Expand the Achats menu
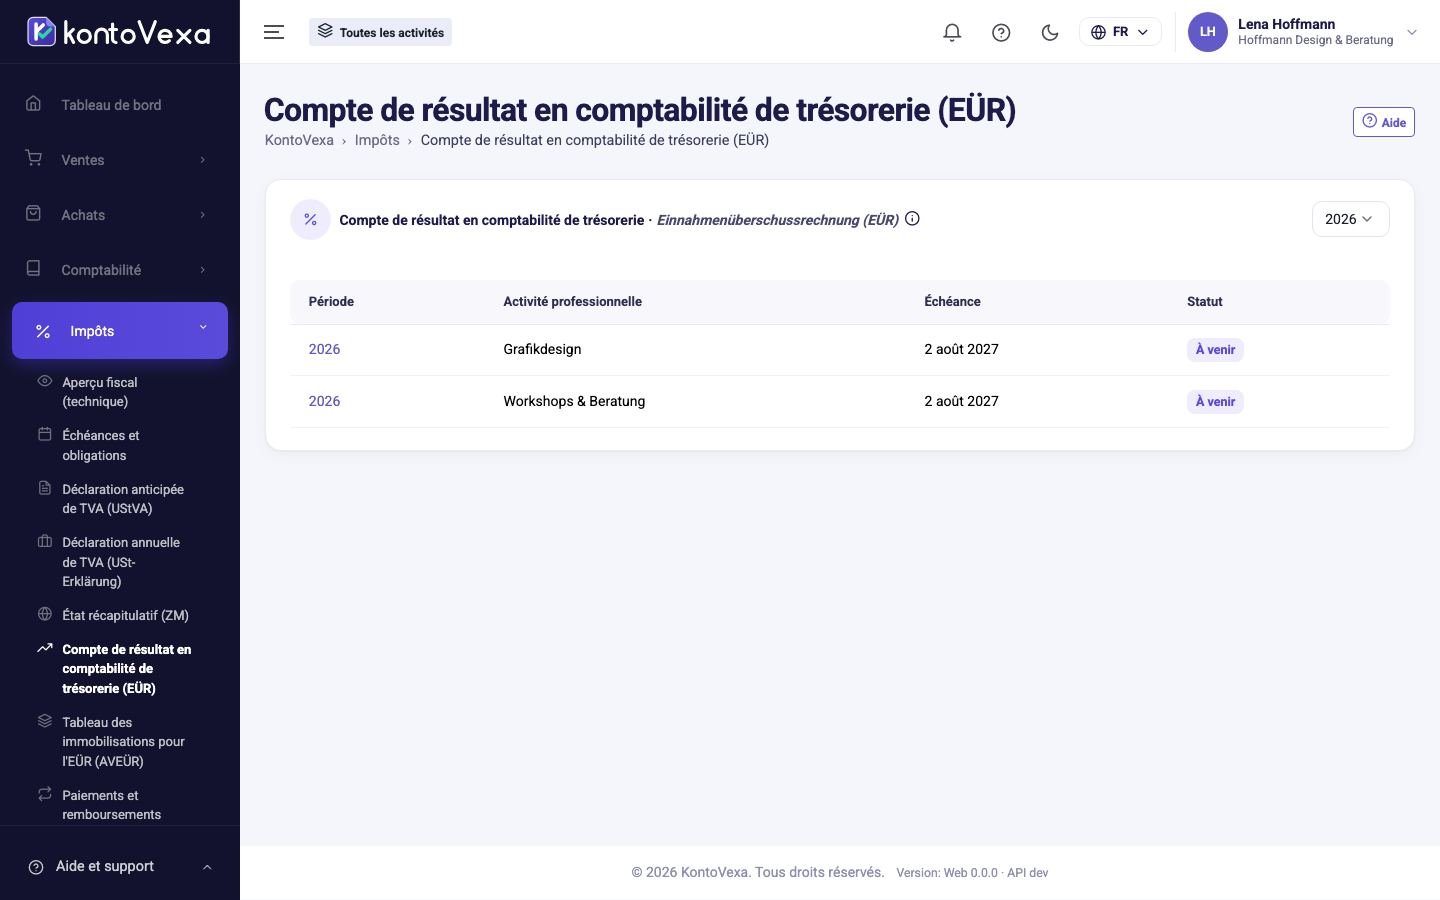The width and height of the screenshot is (1440, 900). tap(120, 215)
